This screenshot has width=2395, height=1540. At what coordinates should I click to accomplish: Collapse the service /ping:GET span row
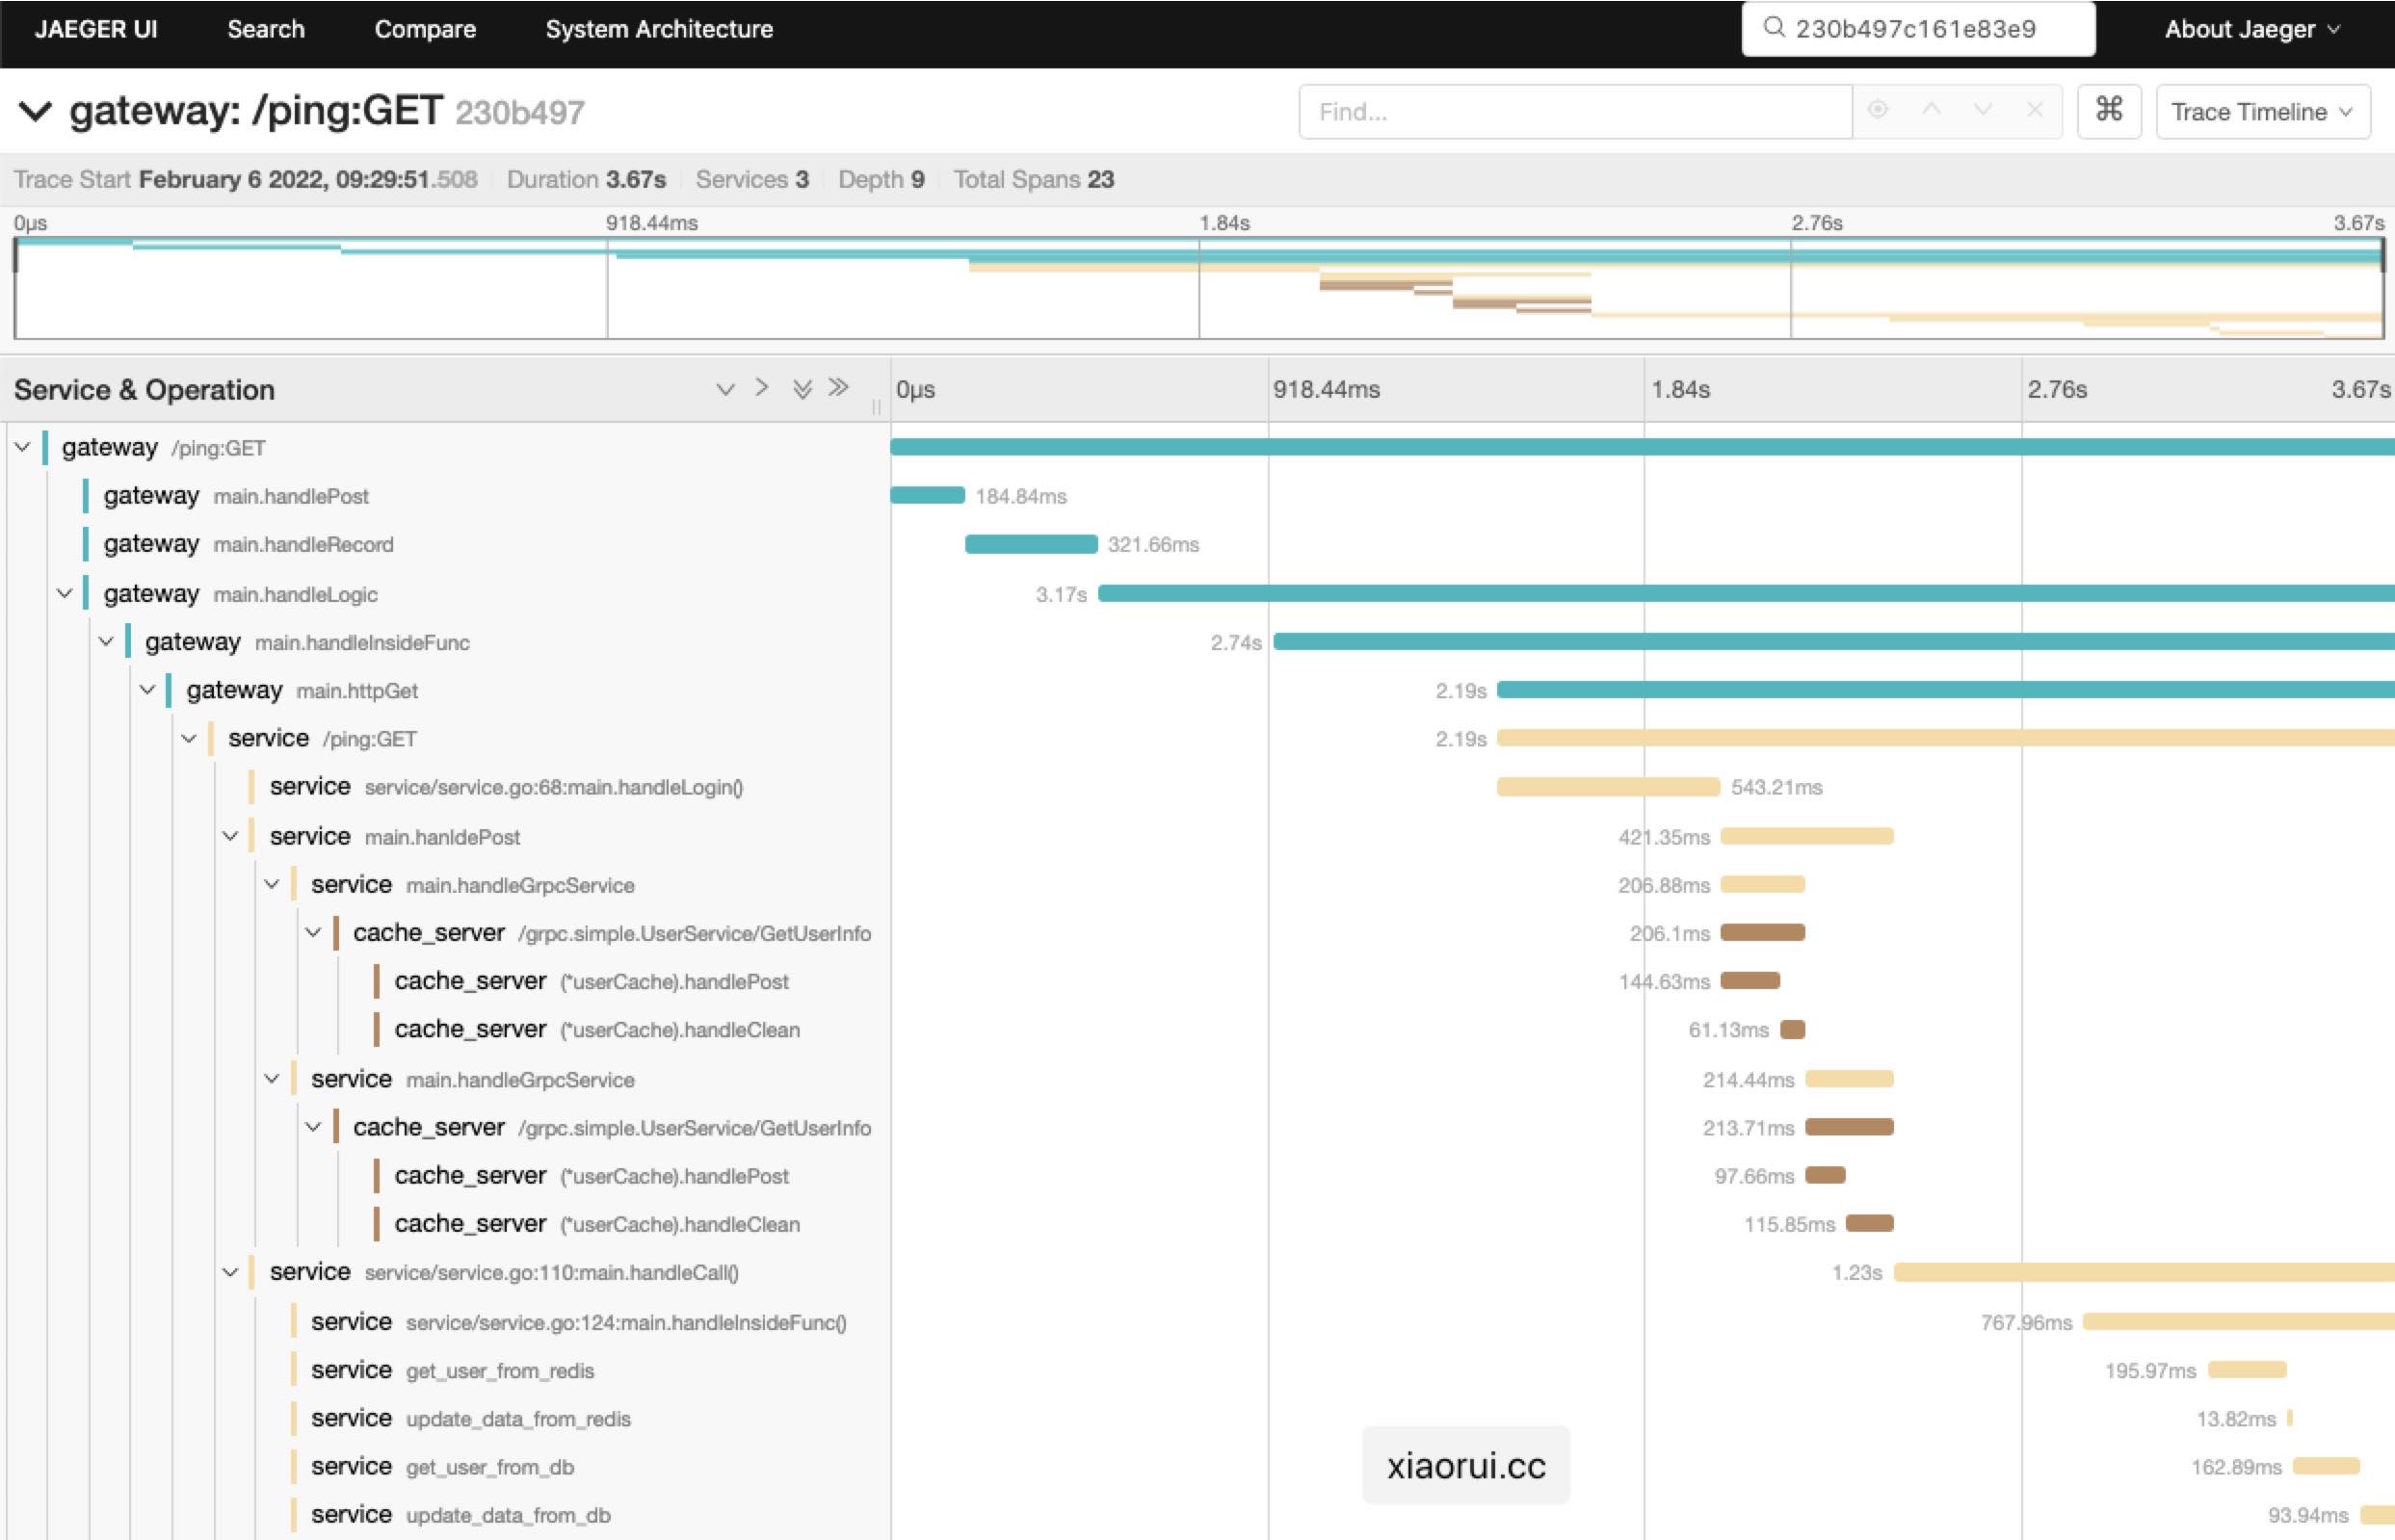pos(189,739)
